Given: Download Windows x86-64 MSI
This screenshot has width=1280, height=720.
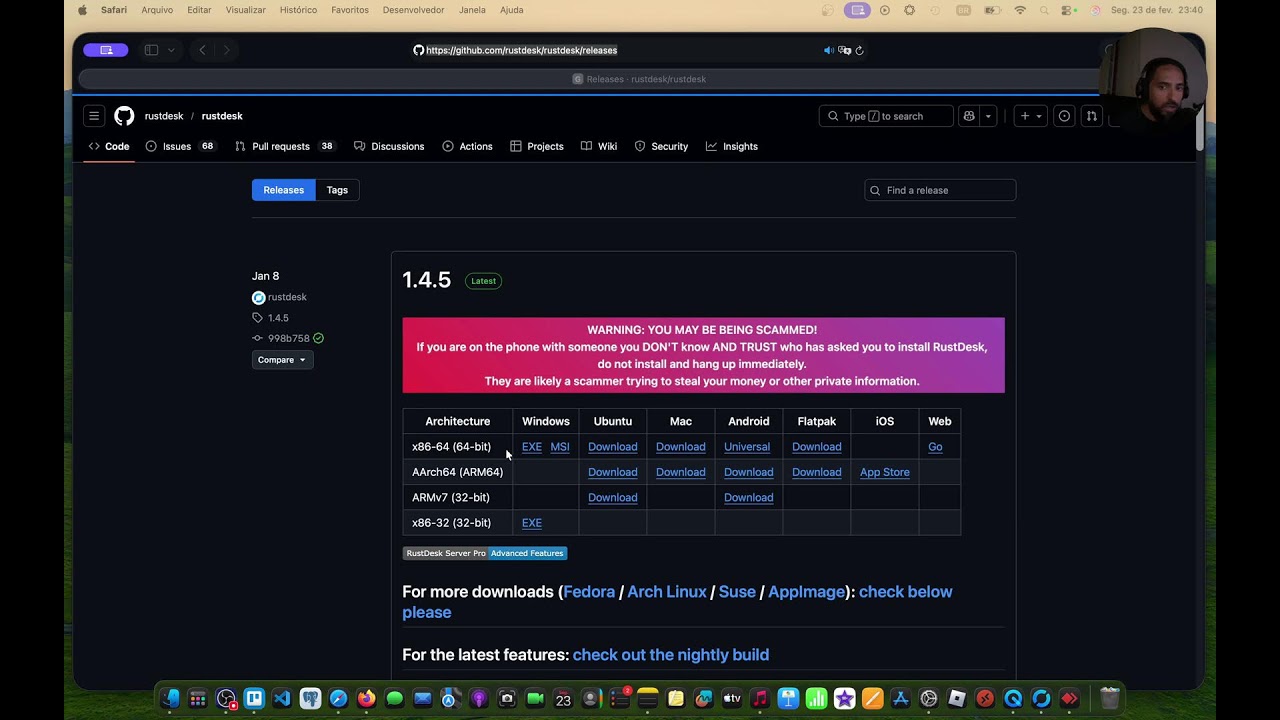Looking at the screenshot, I should coord(560,447).
